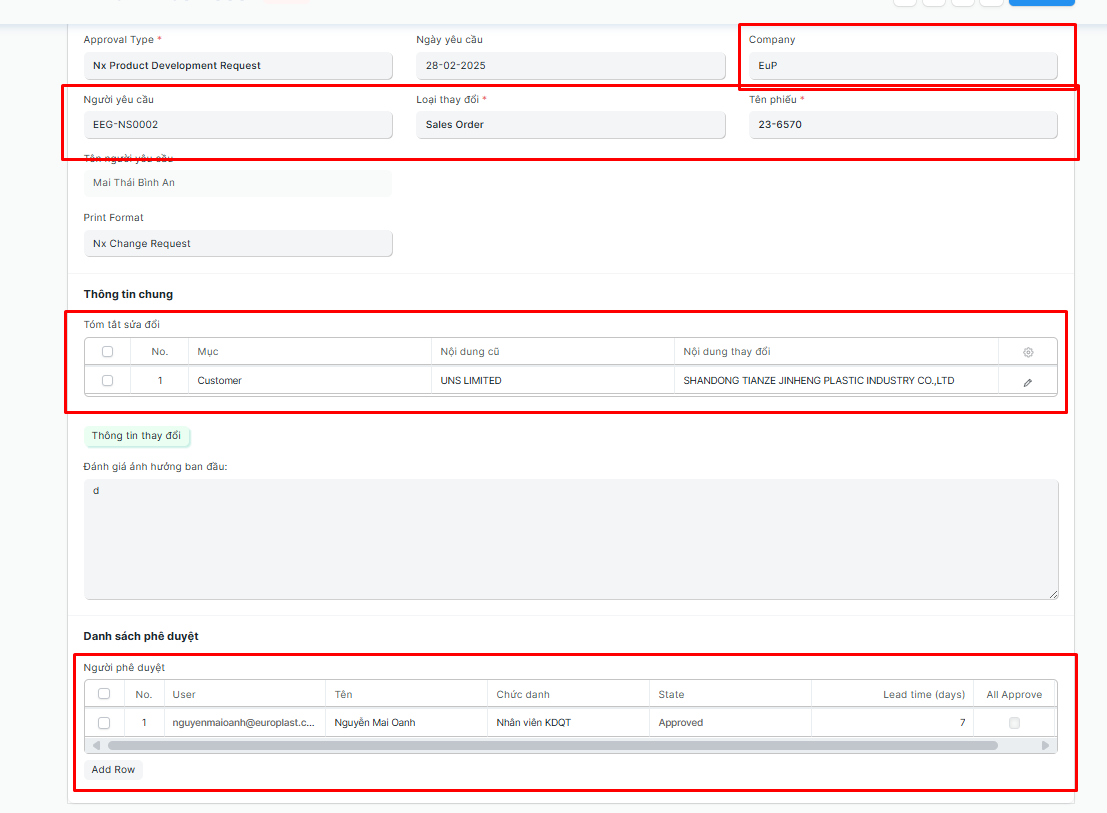Open the Company EuP link field
Viewport: 1107px width, 813px height.
[902, 66]
